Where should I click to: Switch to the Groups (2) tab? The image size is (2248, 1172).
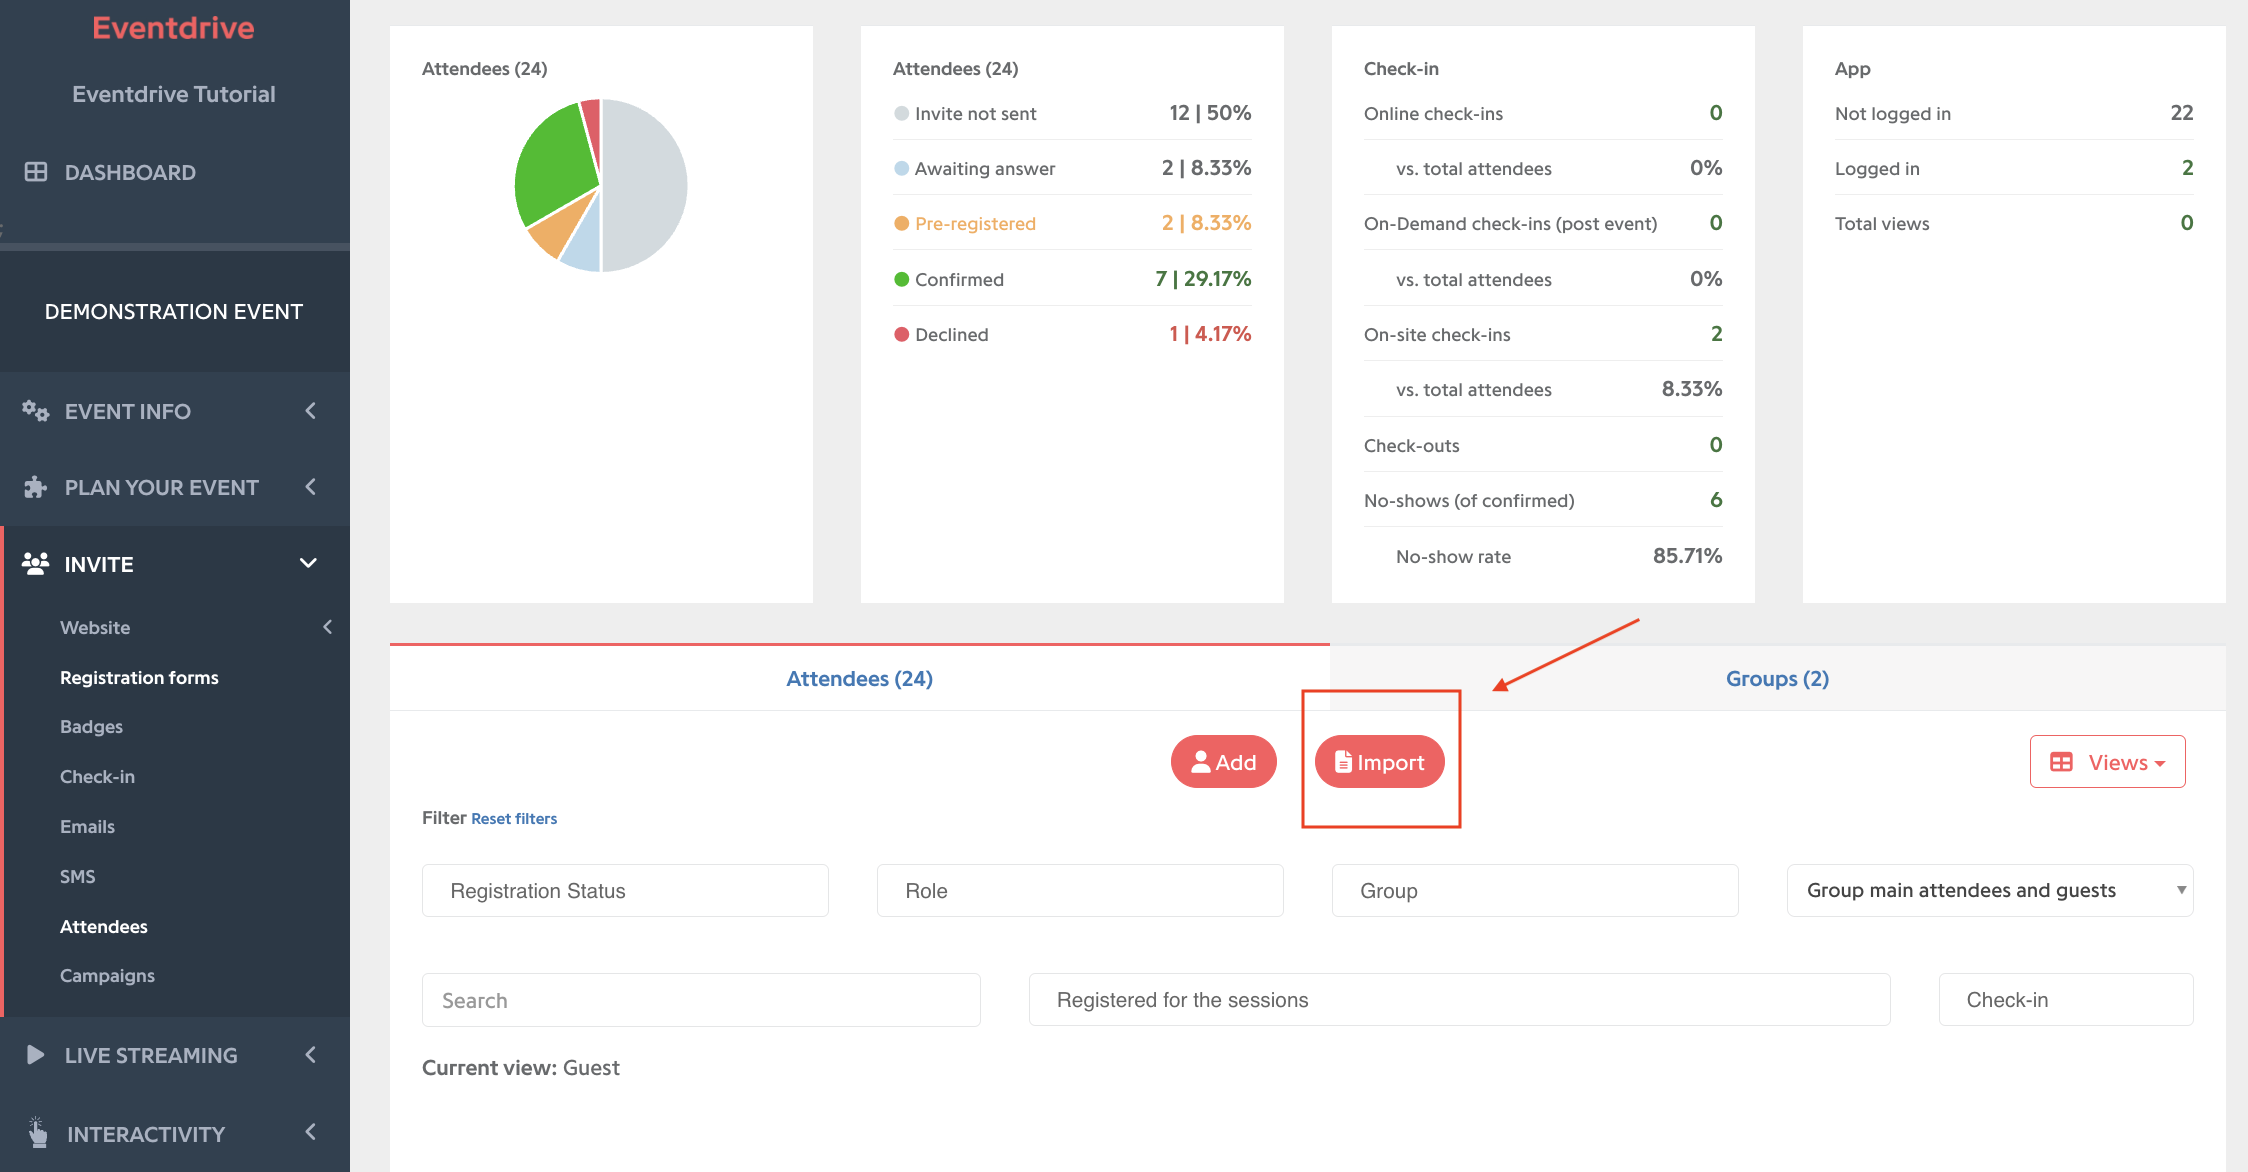coord(1777,678)
